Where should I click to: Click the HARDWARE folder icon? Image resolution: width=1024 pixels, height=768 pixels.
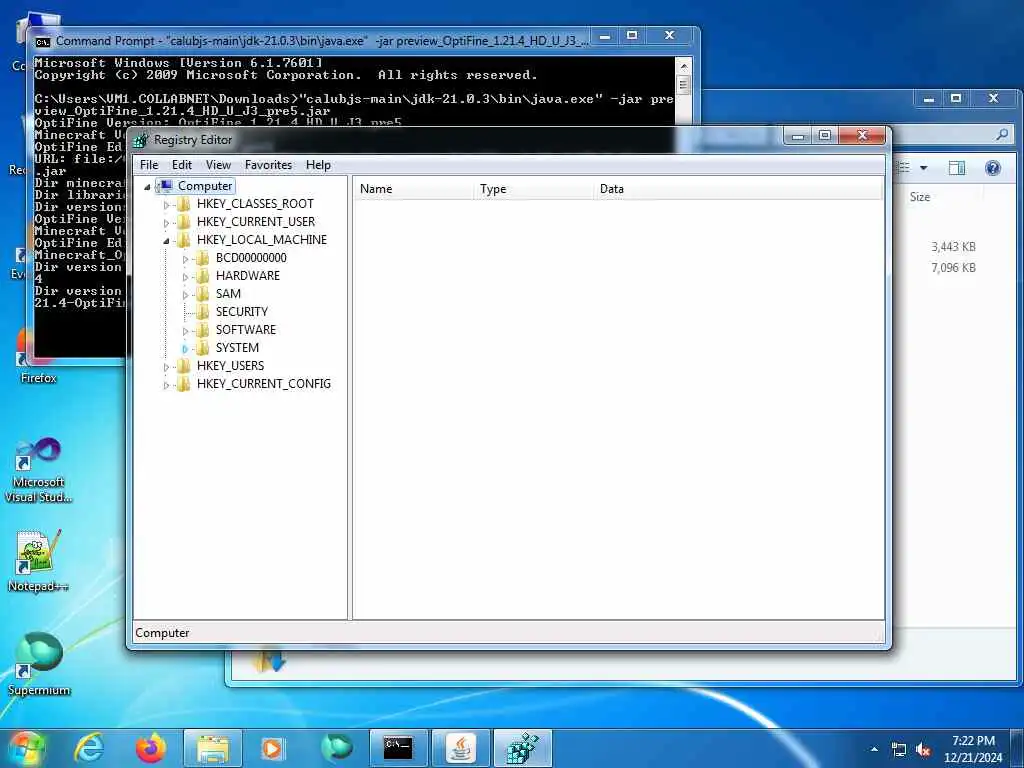click(x=203, y=276)
